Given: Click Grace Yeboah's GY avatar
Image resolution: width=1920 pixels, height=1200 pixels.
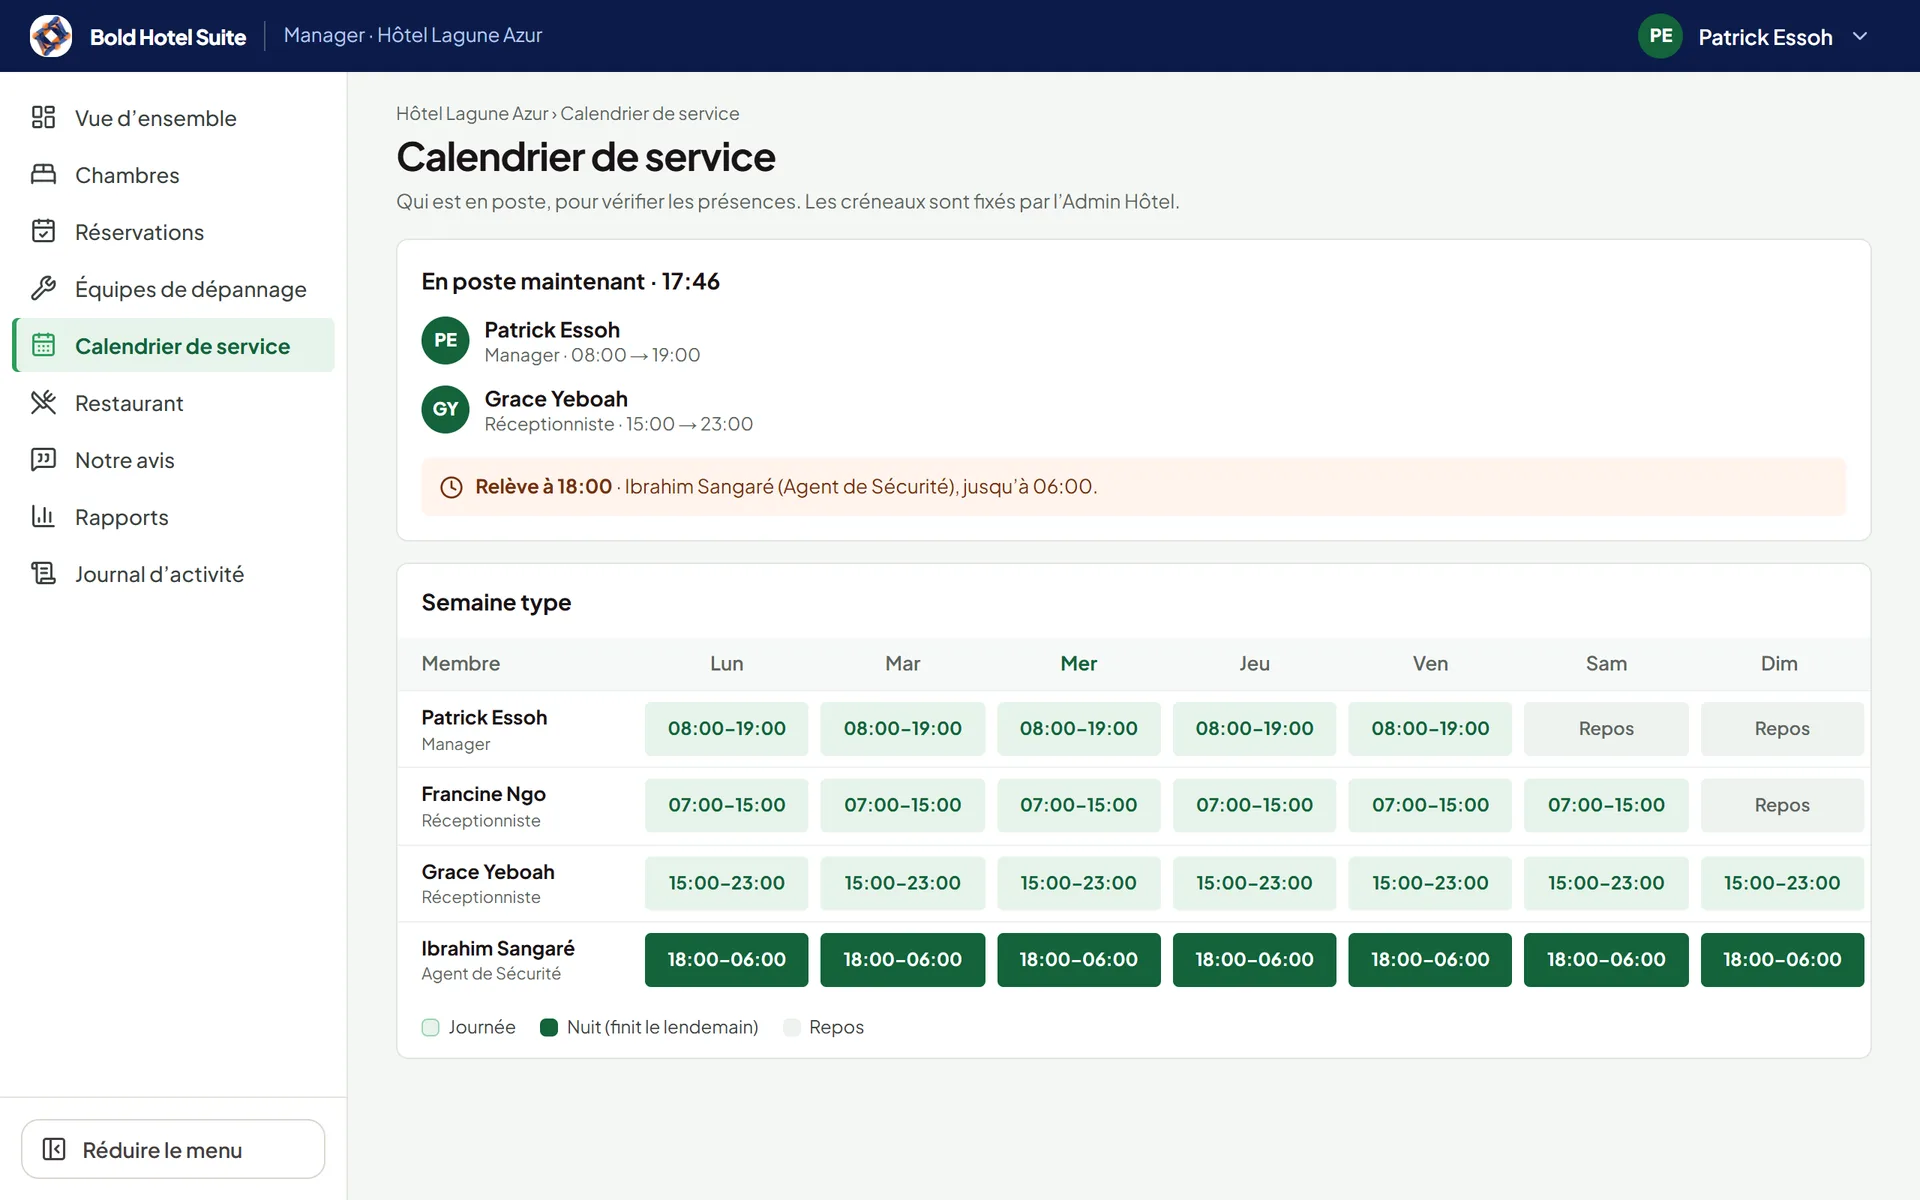Looking at the screenshot, I should [x=445, y=409].
